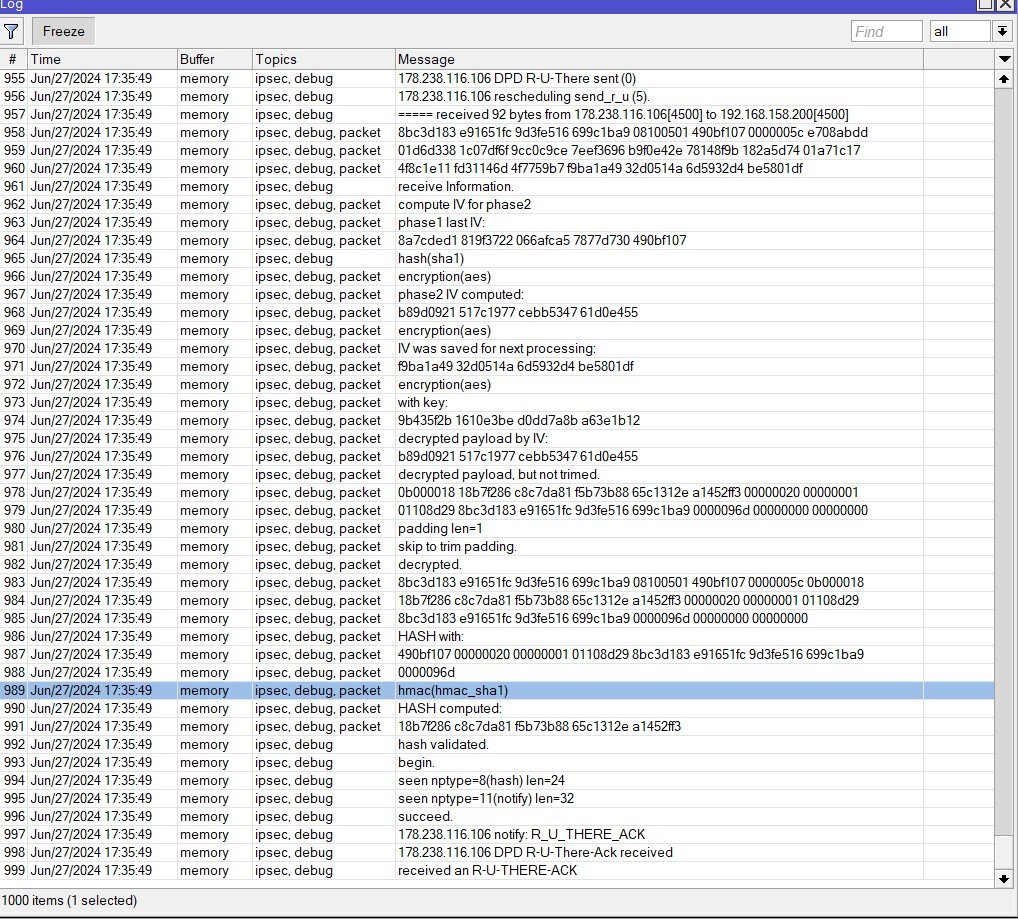Select log row 955 DPD R-U-There sent
Image resolution: width=1018 pixels, height=919 pixels.
(516, 78)
